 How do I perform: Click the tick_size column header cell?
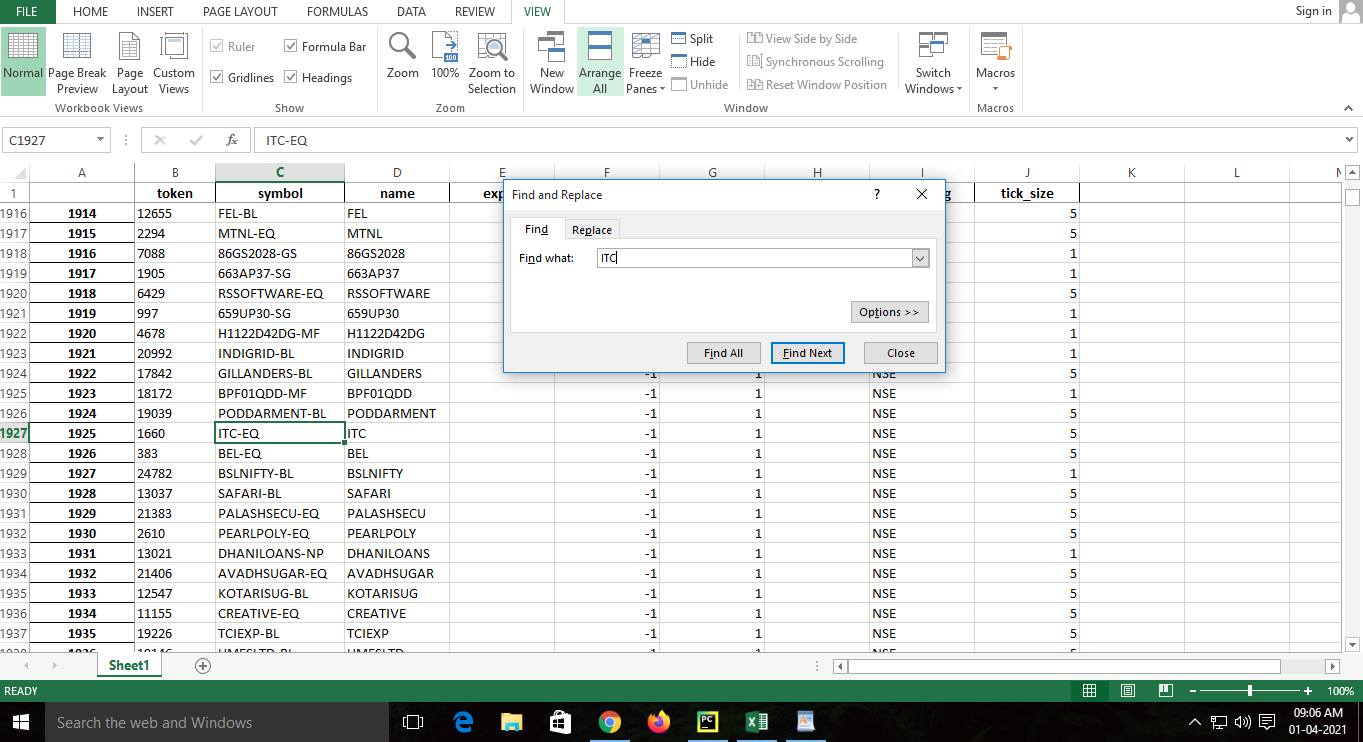pos(1027,193)
